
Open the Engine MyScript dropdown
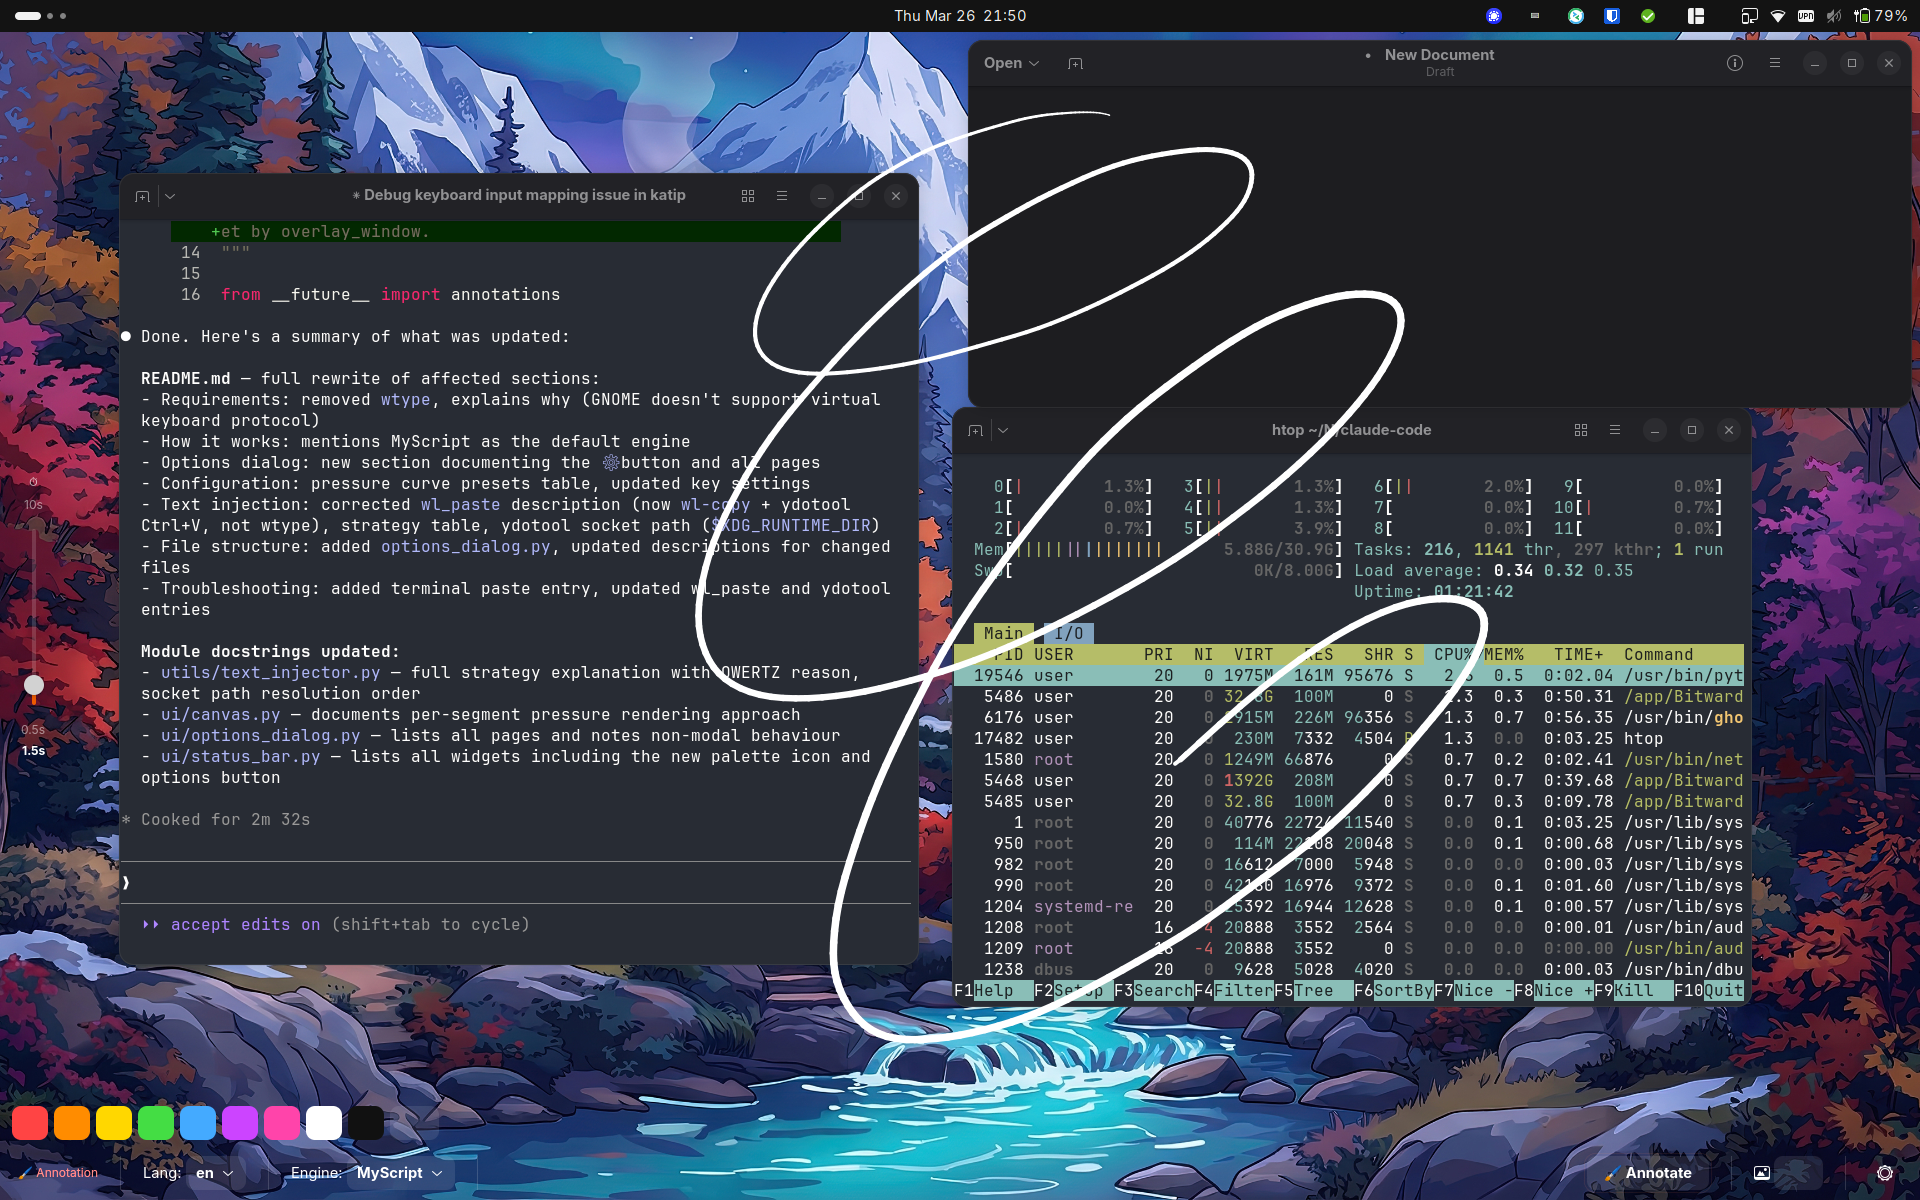coord(398,1173)
